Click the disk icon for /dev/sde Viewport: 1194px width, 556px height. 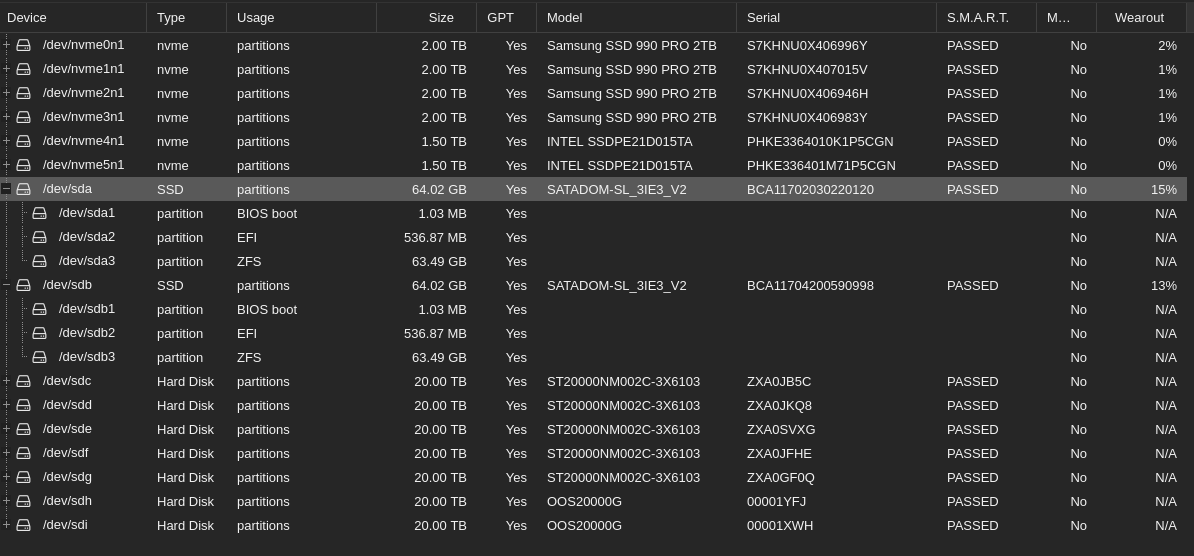(24, 430)
